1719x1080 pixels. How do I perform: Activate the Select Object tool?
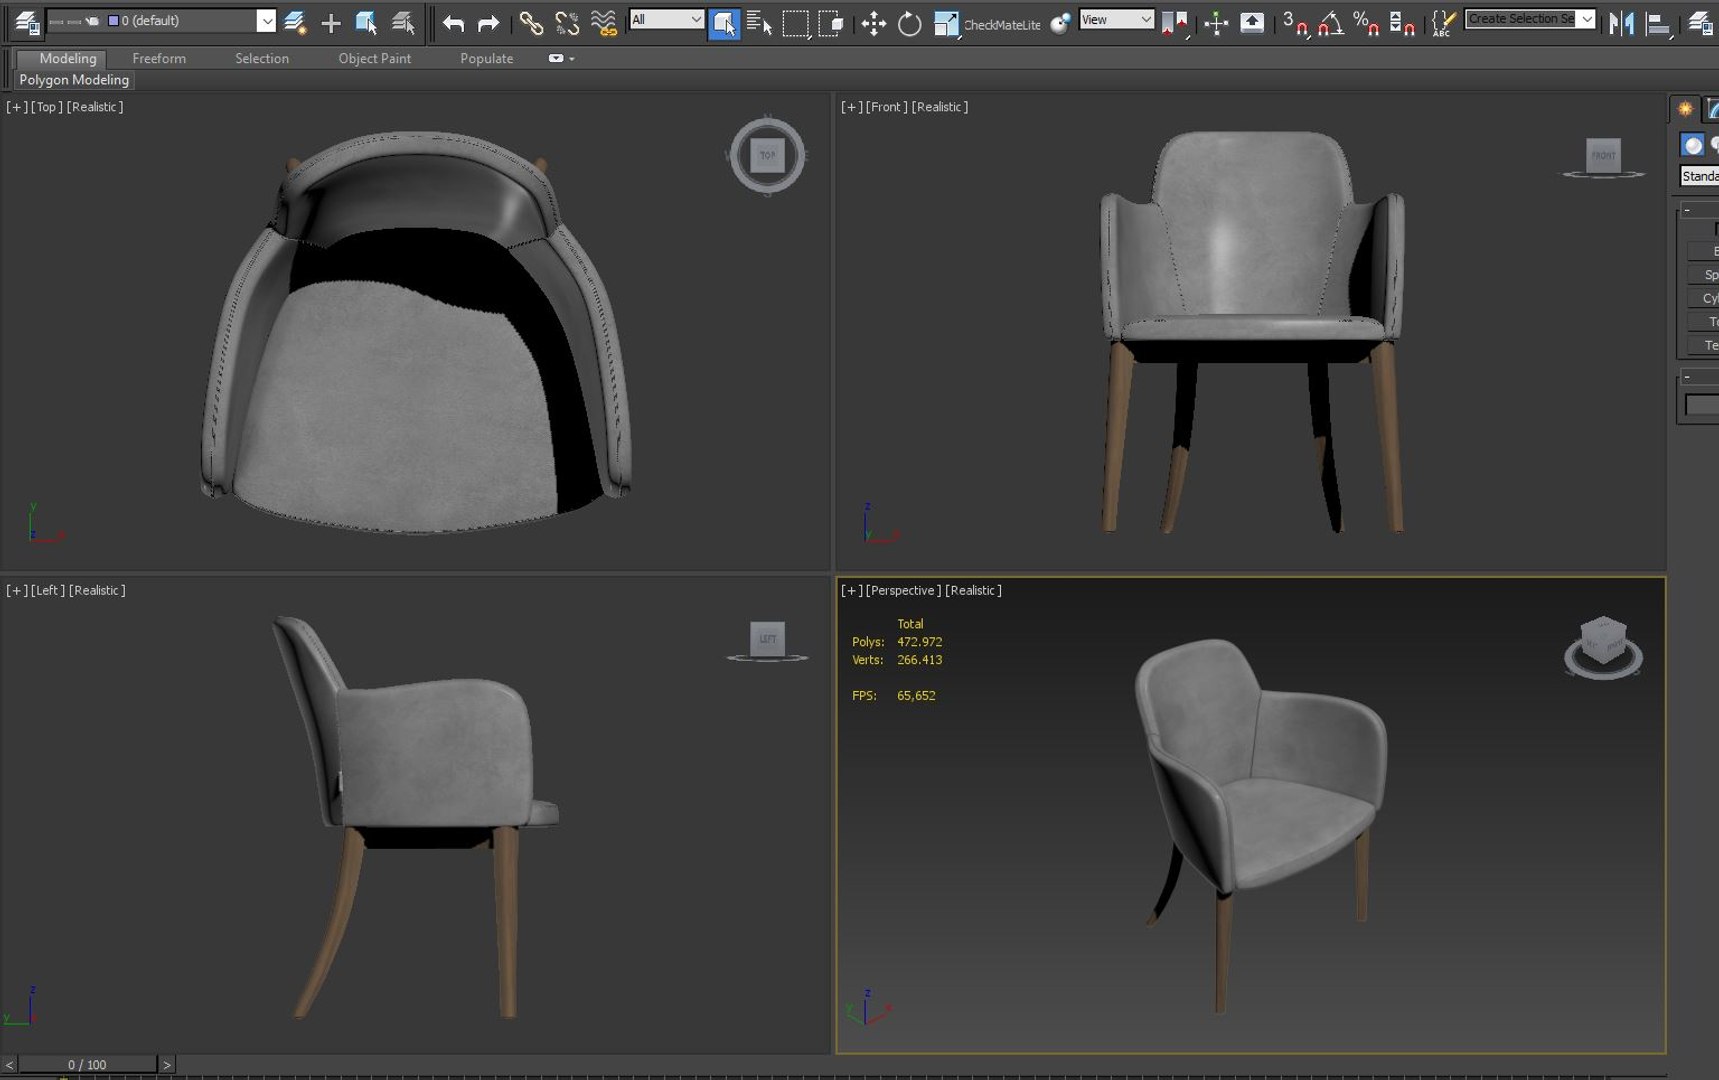[x=724, y=23]
